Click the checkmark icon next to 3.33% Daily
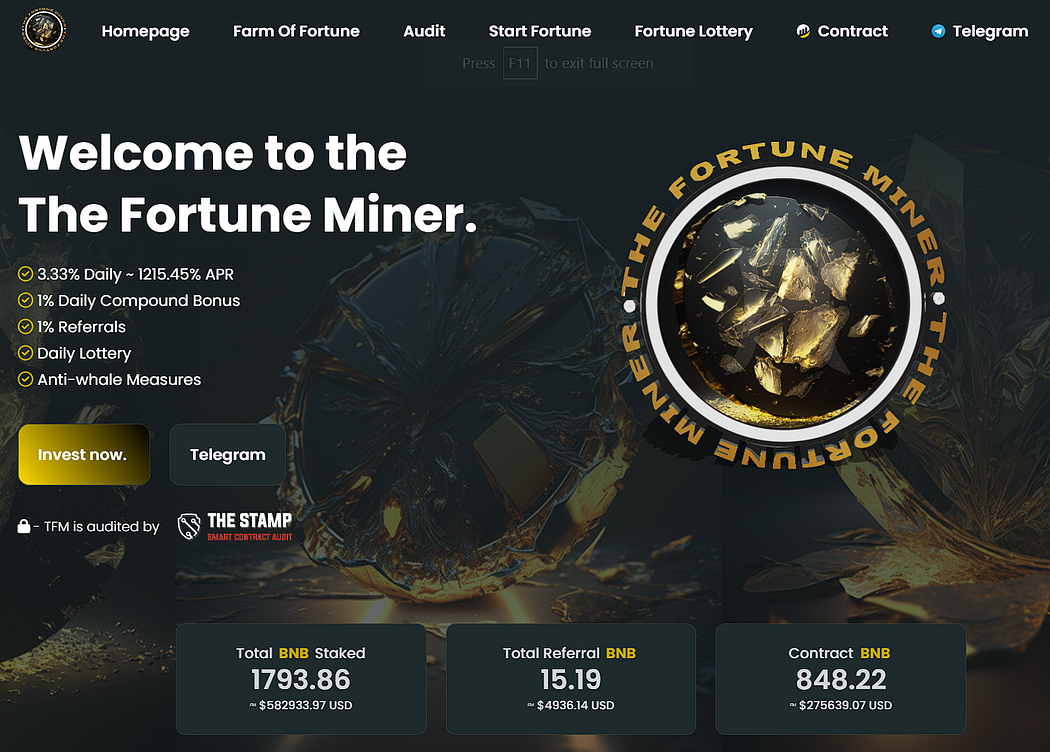 tap(25, 274)
